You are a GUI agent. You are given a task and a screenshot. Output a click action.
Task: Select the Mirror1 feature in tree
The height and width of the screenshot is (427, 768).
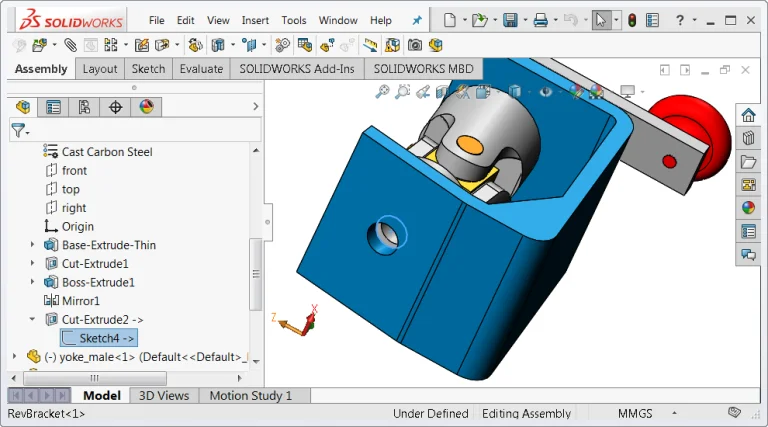(x=80, y=301)
